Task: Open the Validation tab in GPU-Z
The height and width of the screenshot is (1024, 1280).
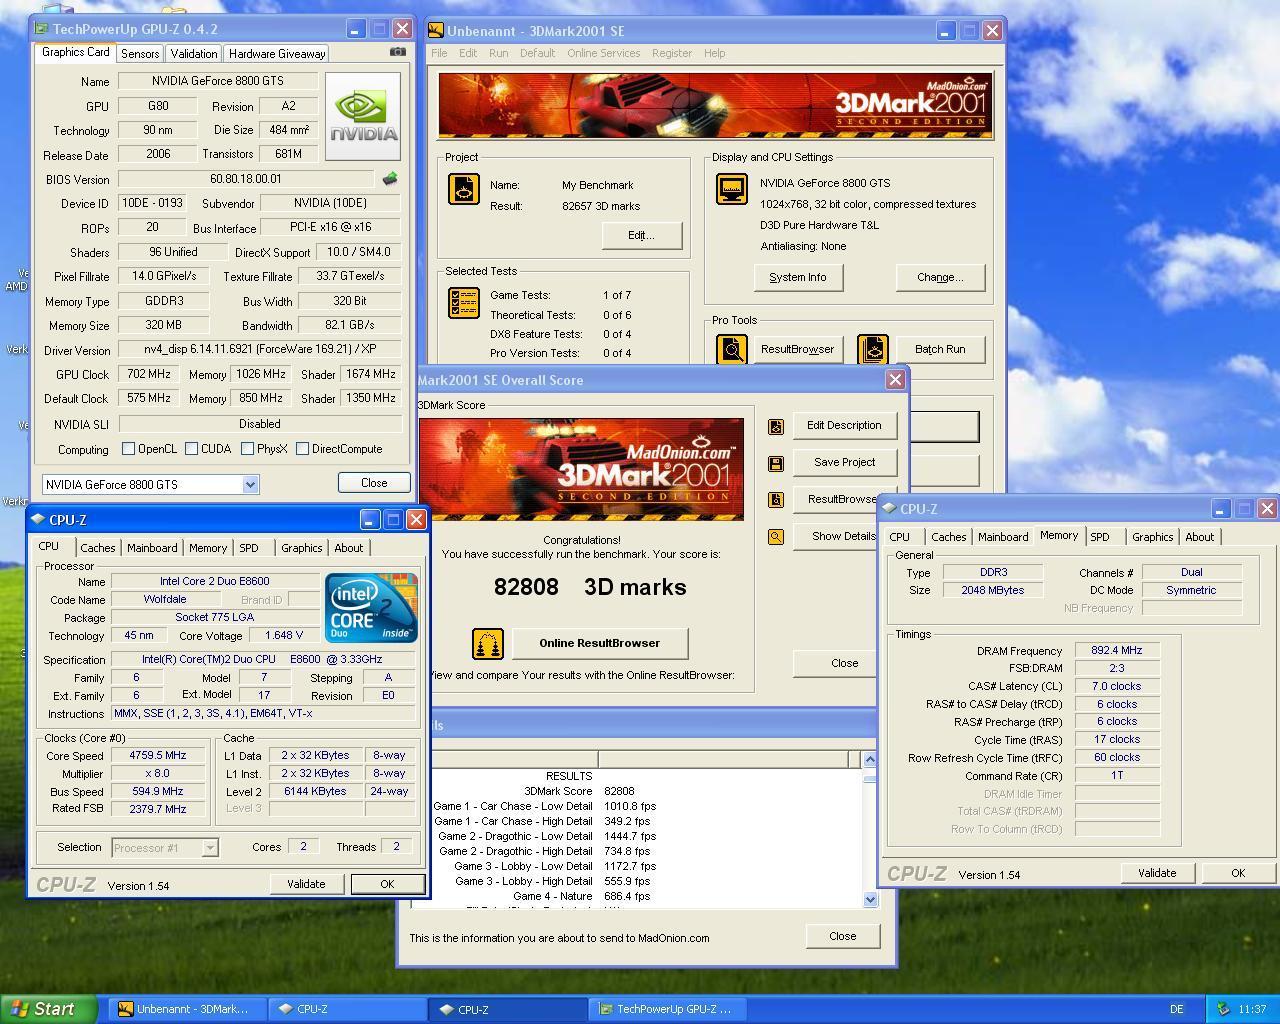Action: 193,54
